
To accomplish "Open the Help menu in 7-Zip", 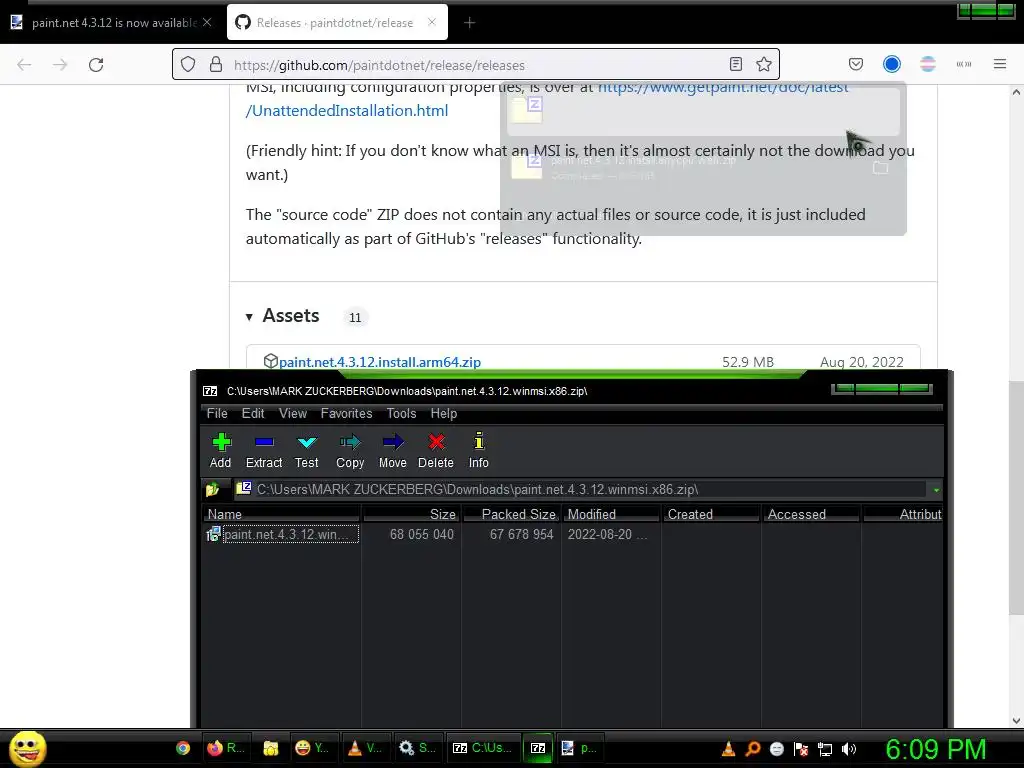I will coord(443,413).
